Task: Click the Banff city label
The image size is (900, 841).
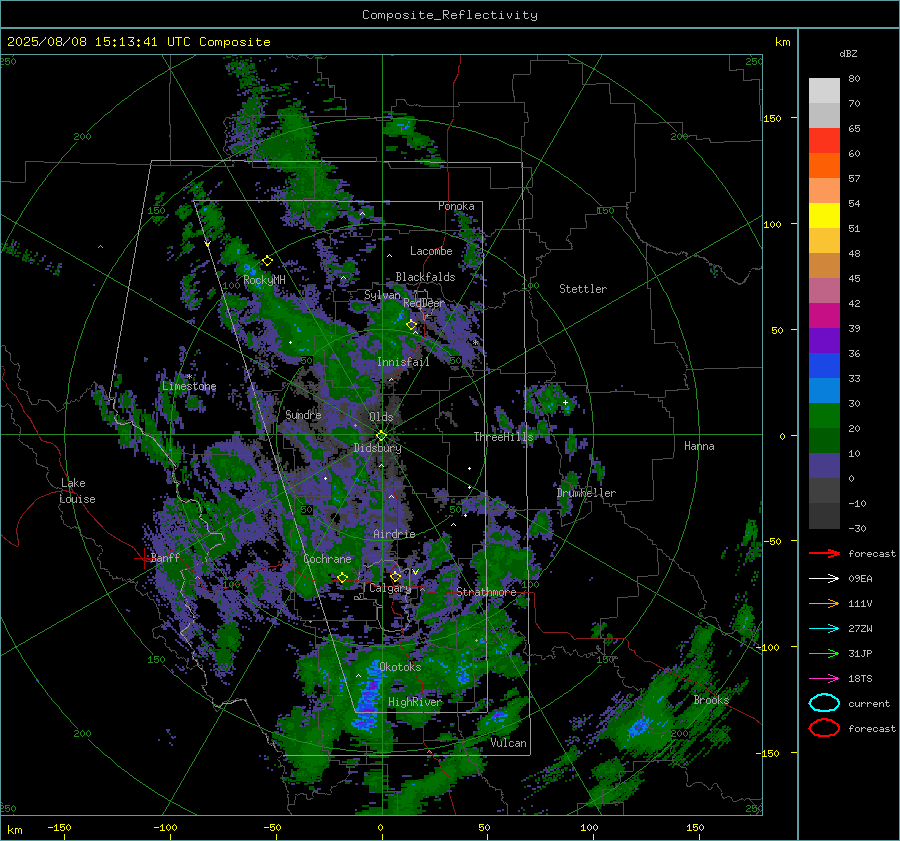Action: tap(165, 557)
